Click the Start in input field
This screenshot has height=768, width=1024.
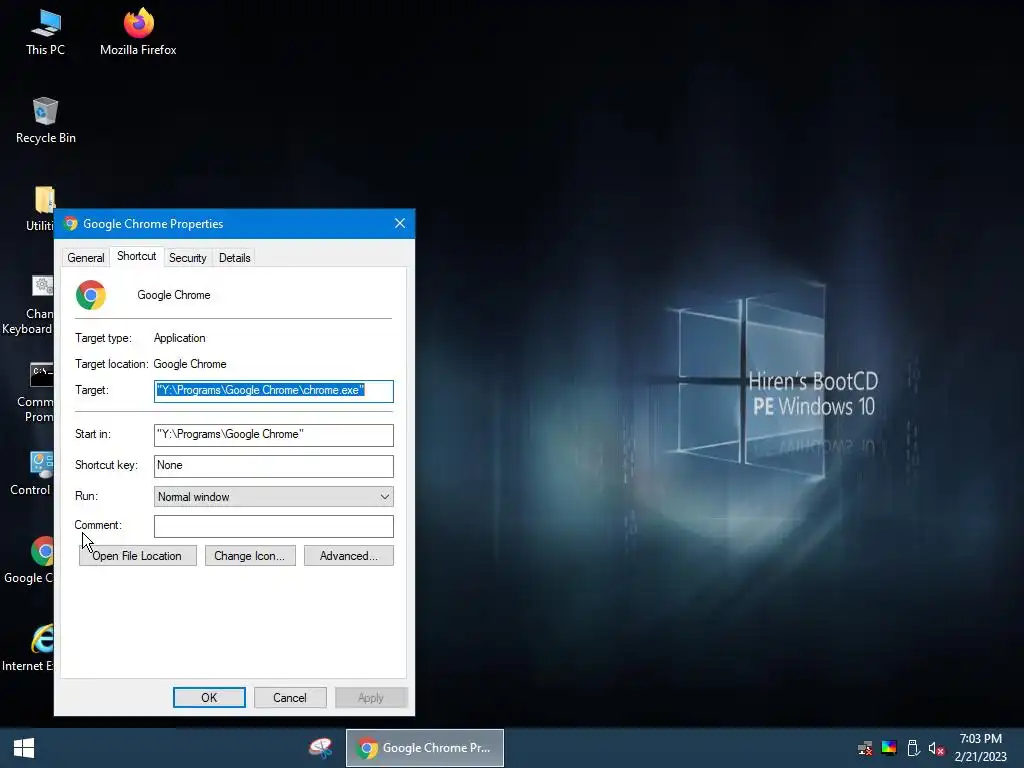coord(274,435)
